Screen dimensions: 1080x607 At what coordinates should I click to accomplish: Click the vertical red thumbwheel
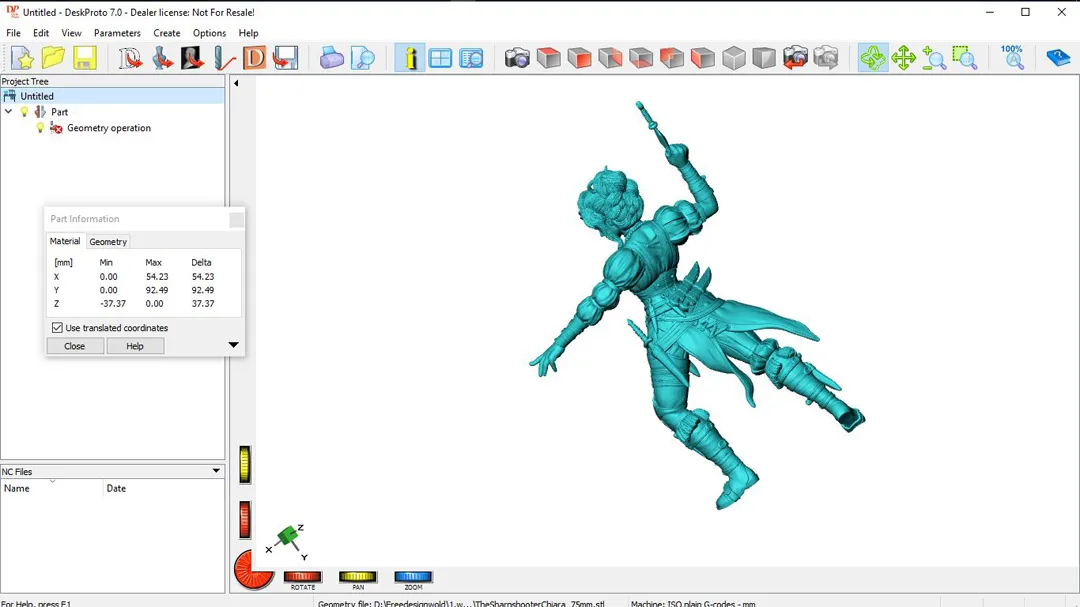coord(245,519)
